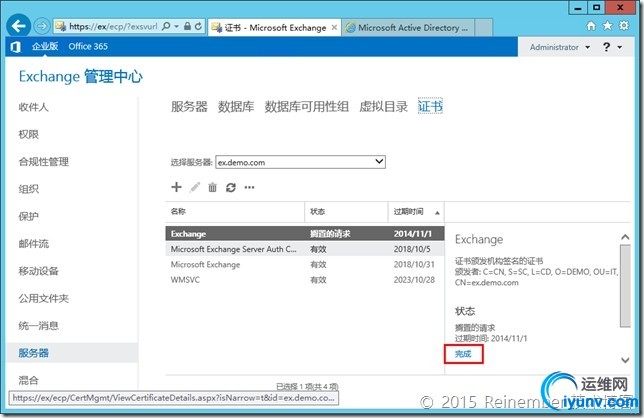
Task: Open address bar search dropdown arrow
Action: pos(177,26)
